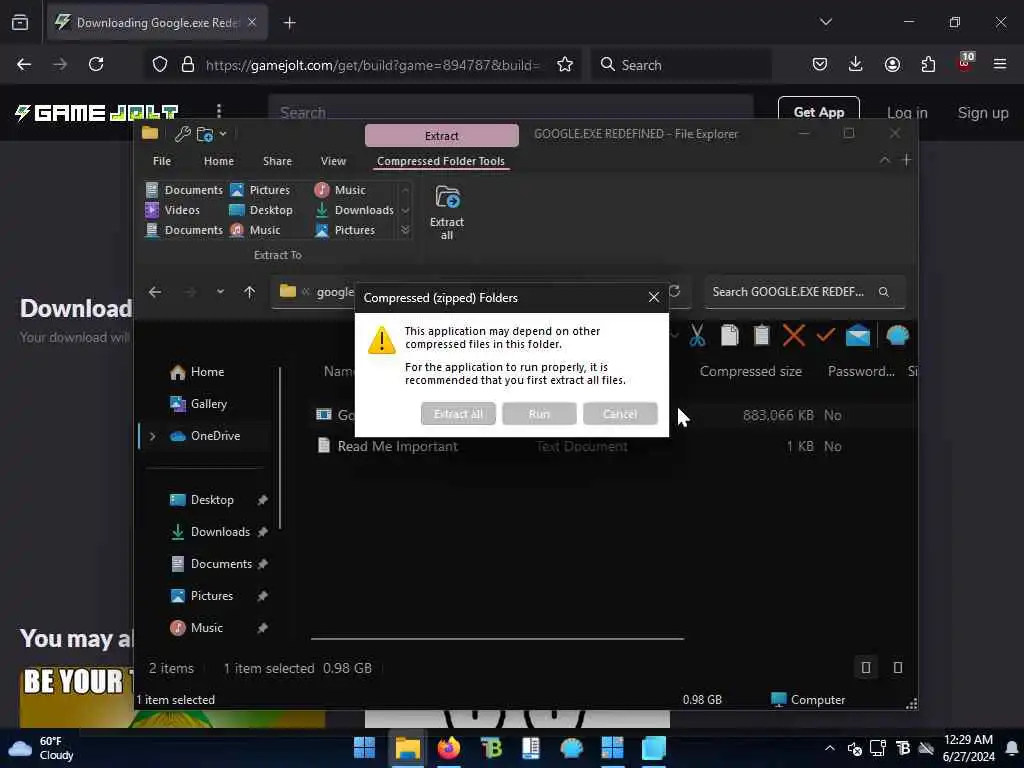This screenshot has height=768, width=1024.
Task: Open a new Firefox tab
Action: click(x=290, y=23)
